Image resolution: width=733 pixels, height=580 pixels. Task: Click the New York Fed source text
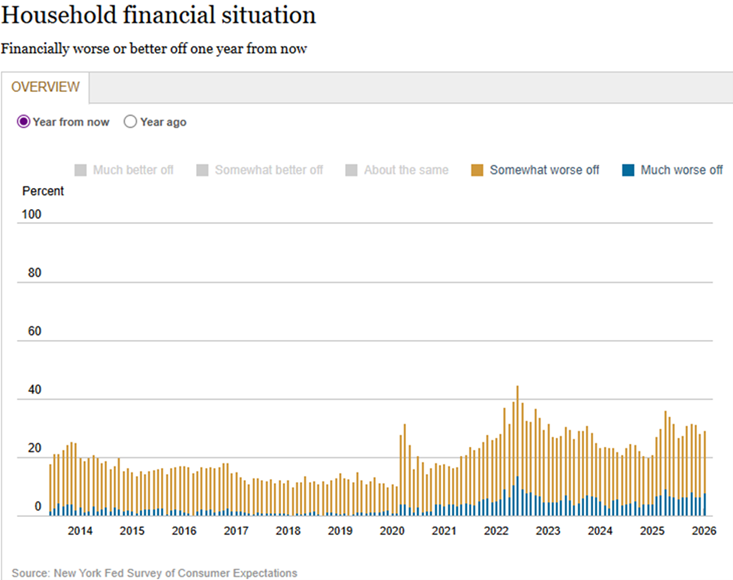pos(155,573)
